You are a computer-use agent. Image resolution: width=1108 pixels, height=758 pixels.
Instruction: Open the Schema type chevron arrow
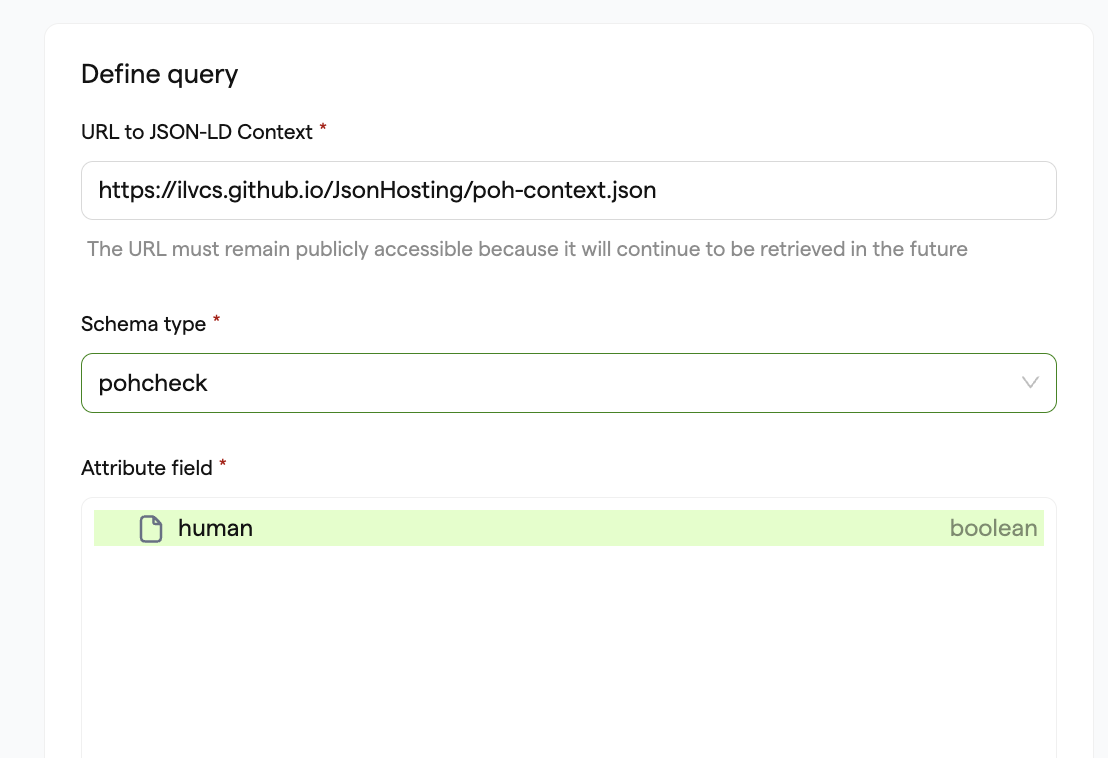[1030, 383]
